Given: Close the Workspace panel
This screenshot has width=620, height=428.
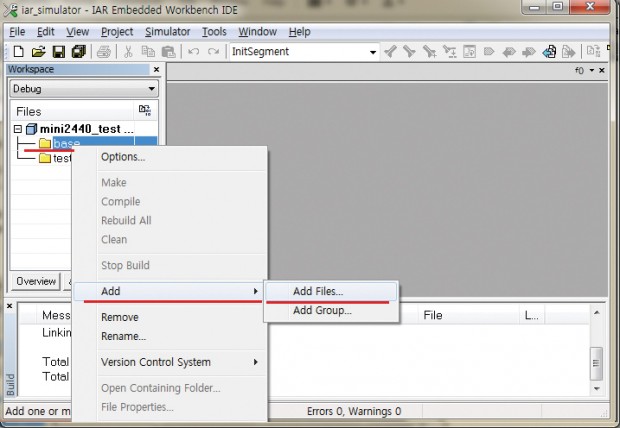Looking at the screenshot, I should click(x=157, y=70).
